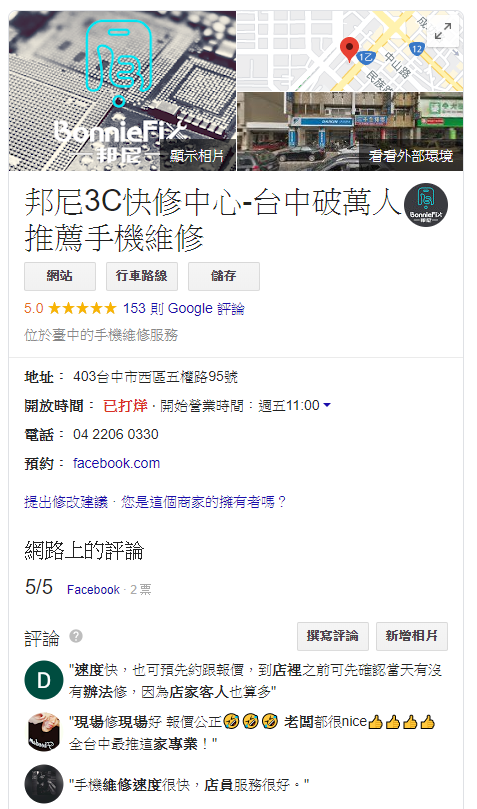Viewport: 477px width, 809px height.
Task: Expand opening hours dropdown arrow
Action: point(327,406)
